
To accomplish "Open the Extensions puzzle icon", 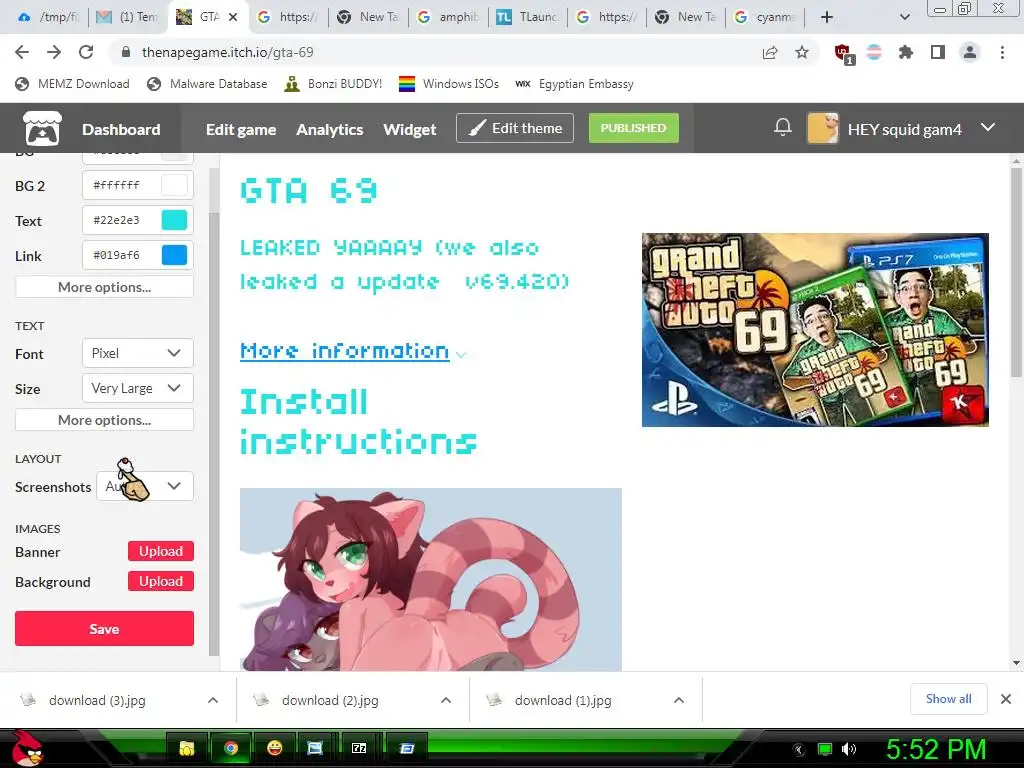I will [905, 52].
